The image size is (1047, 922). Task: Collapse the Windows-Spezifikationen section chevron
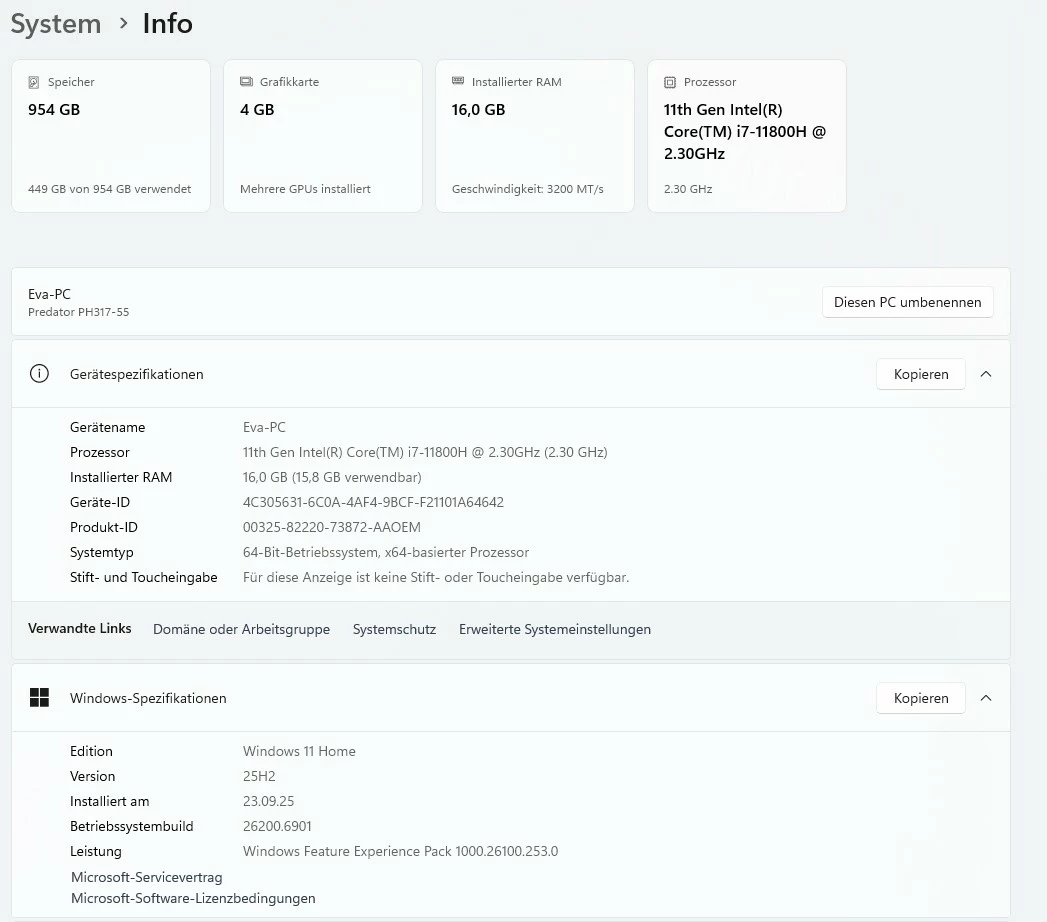click(x=986, y=698)
